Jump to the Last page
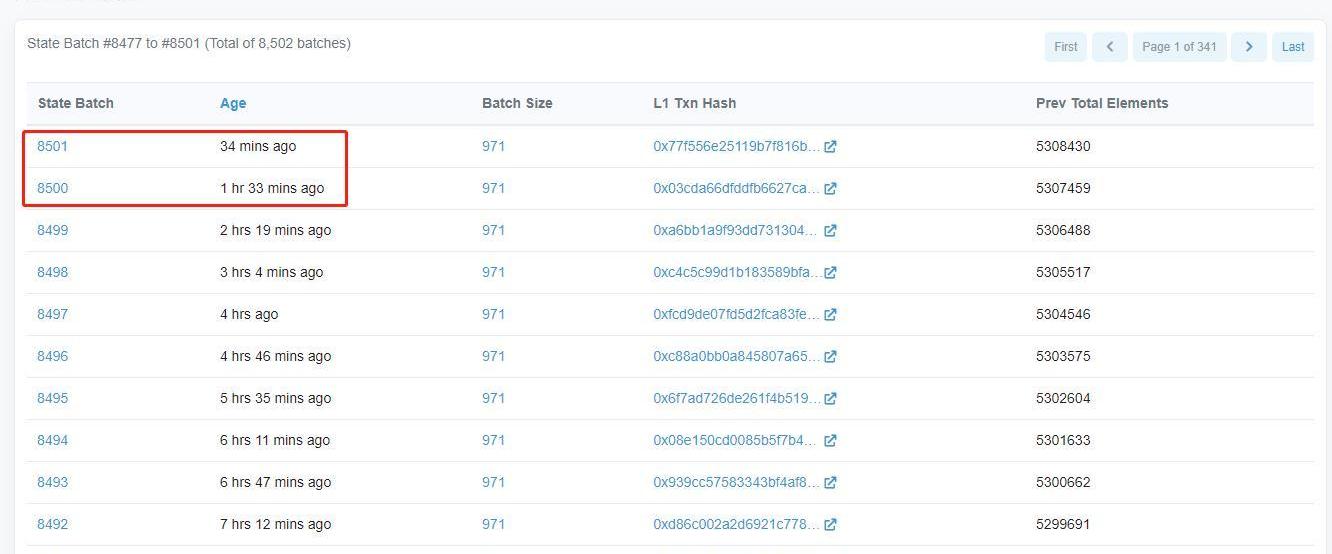This screenshot has width=1332, height=554. click(1293, 47)
